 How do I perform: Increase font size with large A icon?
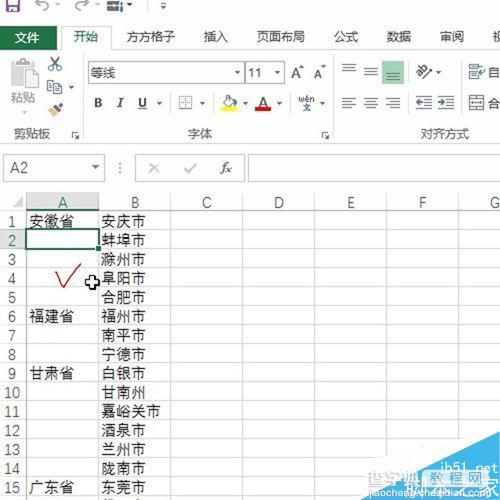click(x=297, y=72)
